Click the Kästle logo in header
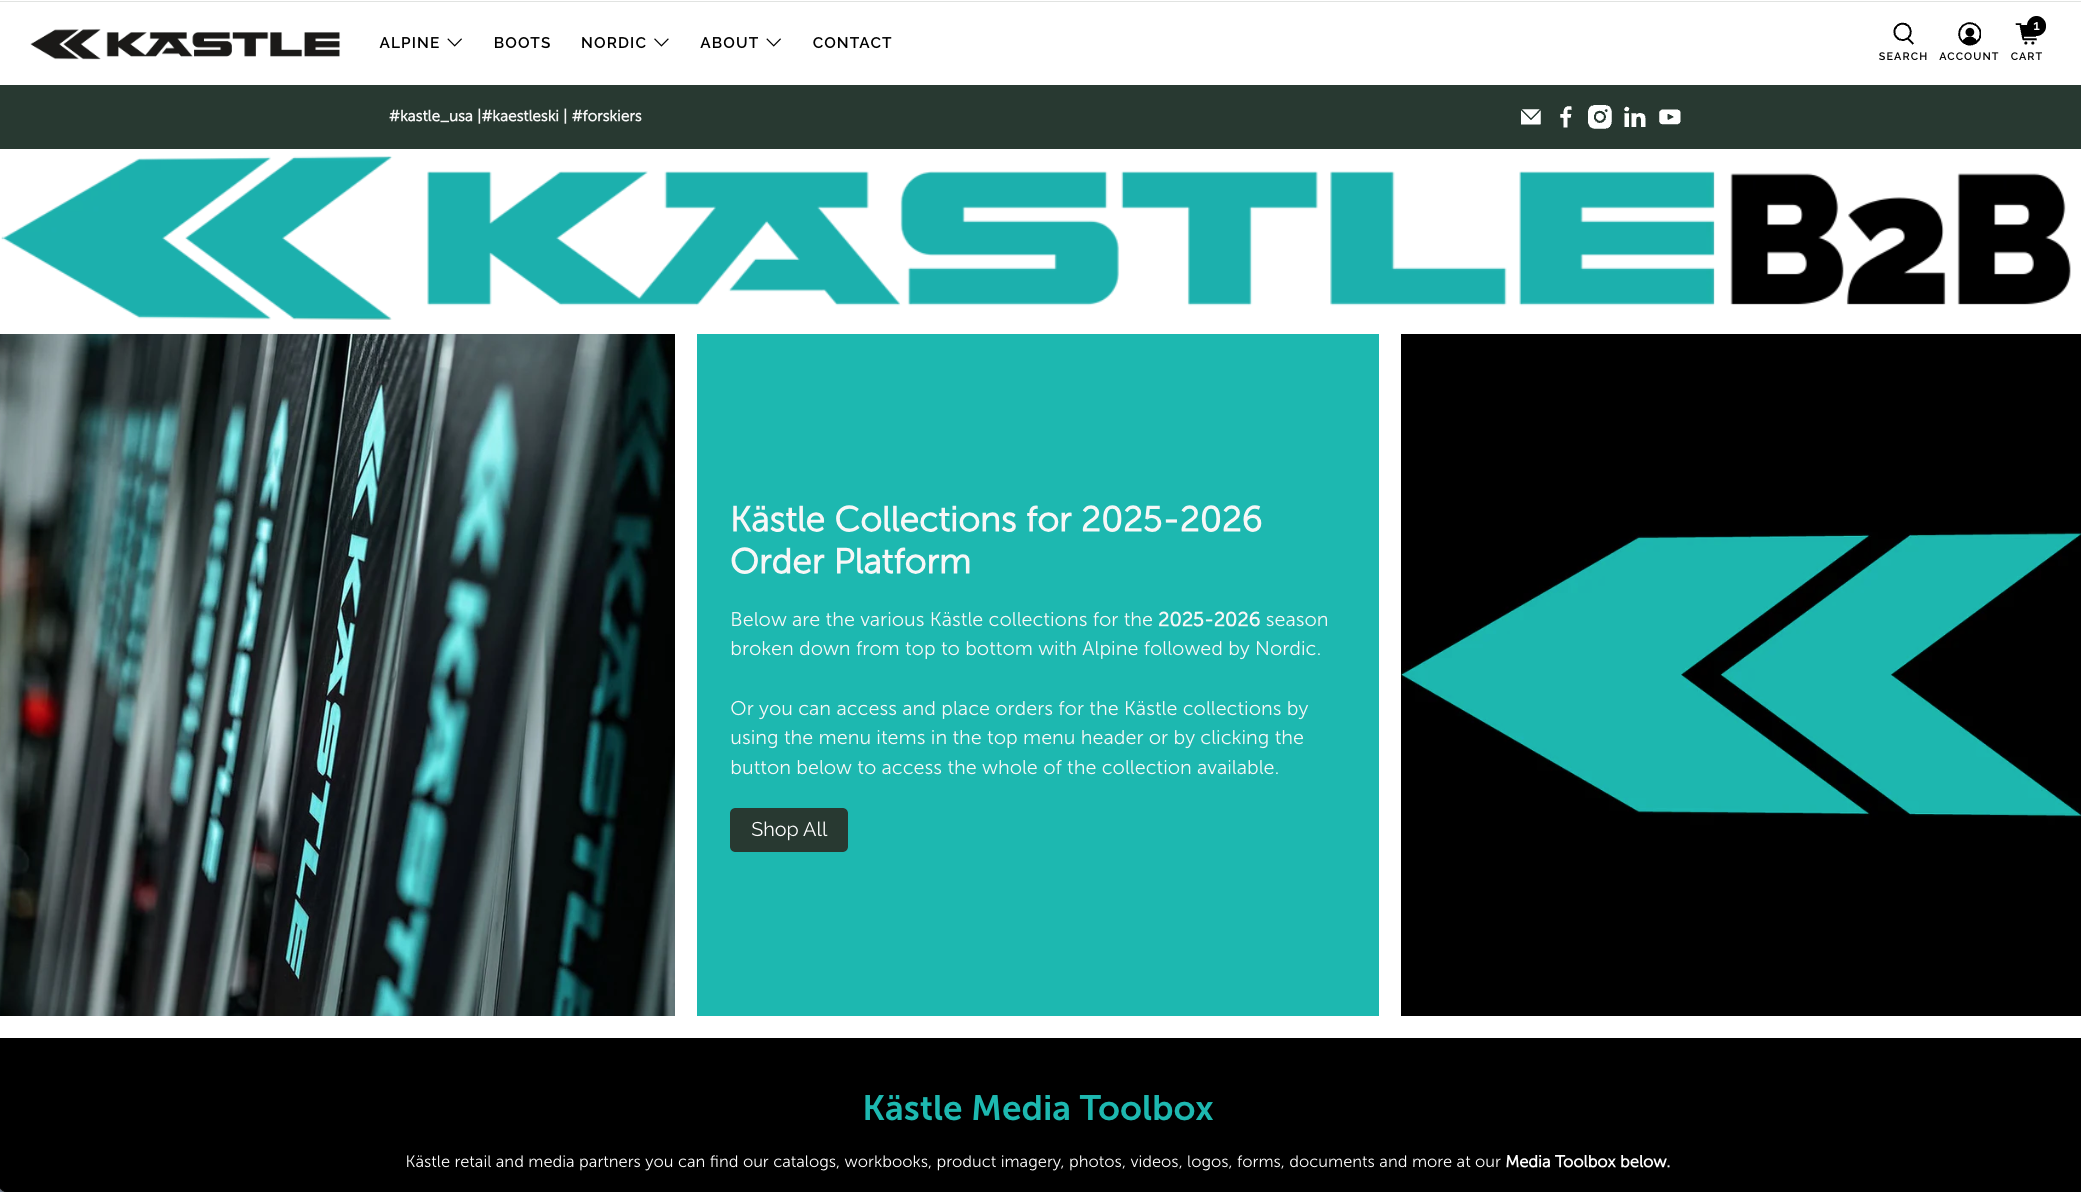This screenshot has height=1192, width=2081. (x=186, y=43)
